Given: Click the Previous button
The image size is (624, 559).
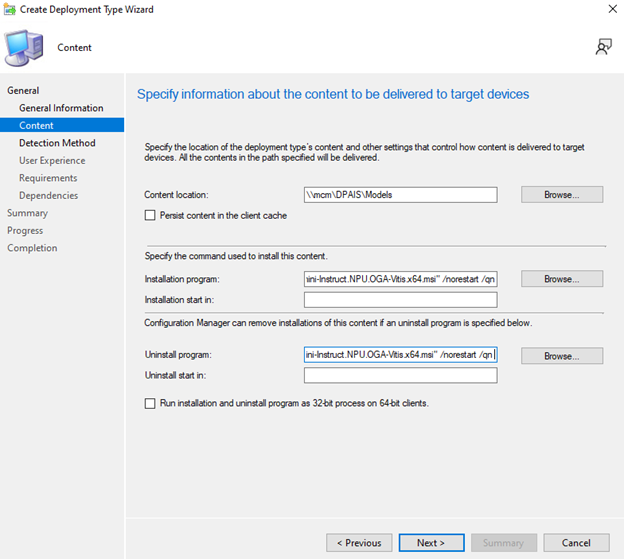Looking at the screenshot, I should pos(359,543).
